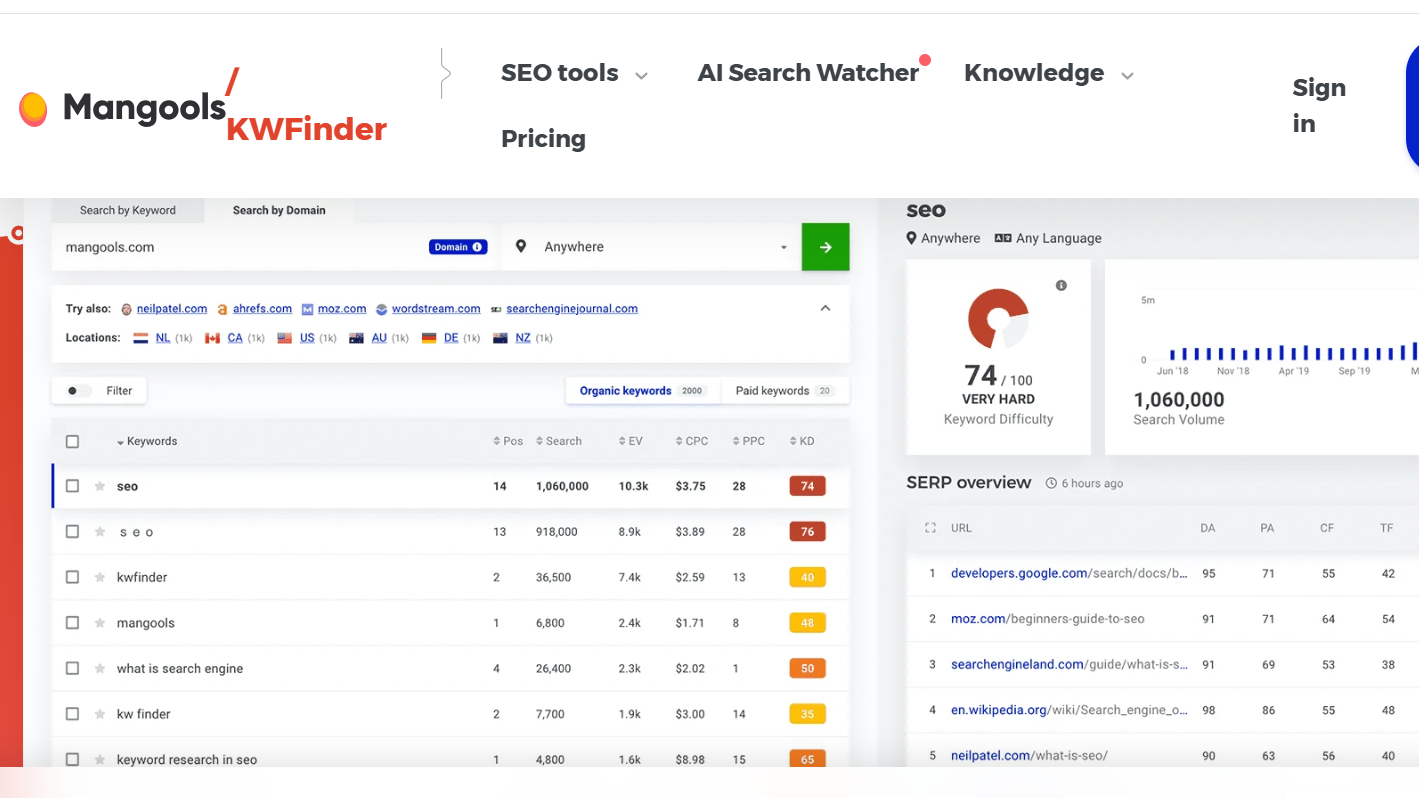
Task: Click the Domain info badge in search bar
Action: pyautogui.click(x=457, y=247)
